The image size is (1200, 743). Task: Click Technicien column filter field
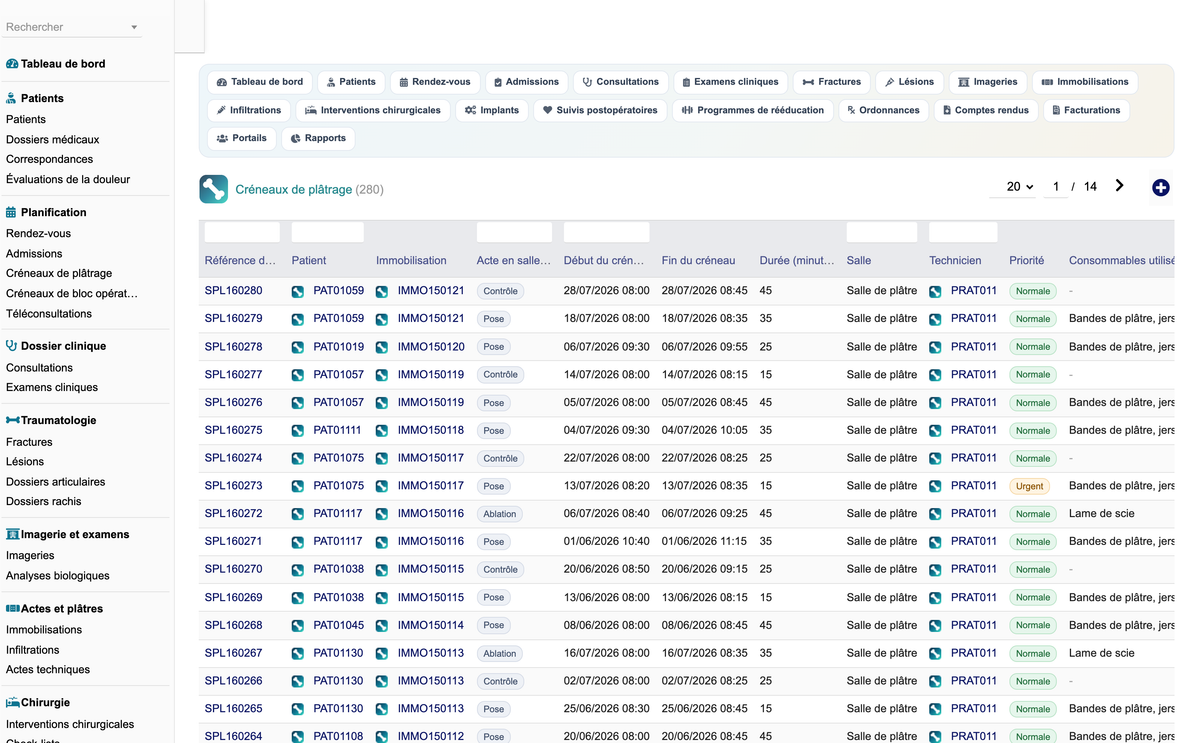963,232
